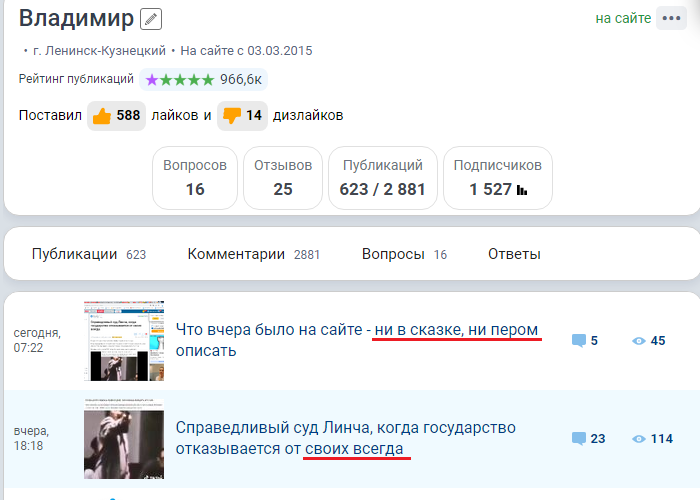Switch to the Комментарии tab
The width and height of the screenshot is (700, 500).
point(254,254)
